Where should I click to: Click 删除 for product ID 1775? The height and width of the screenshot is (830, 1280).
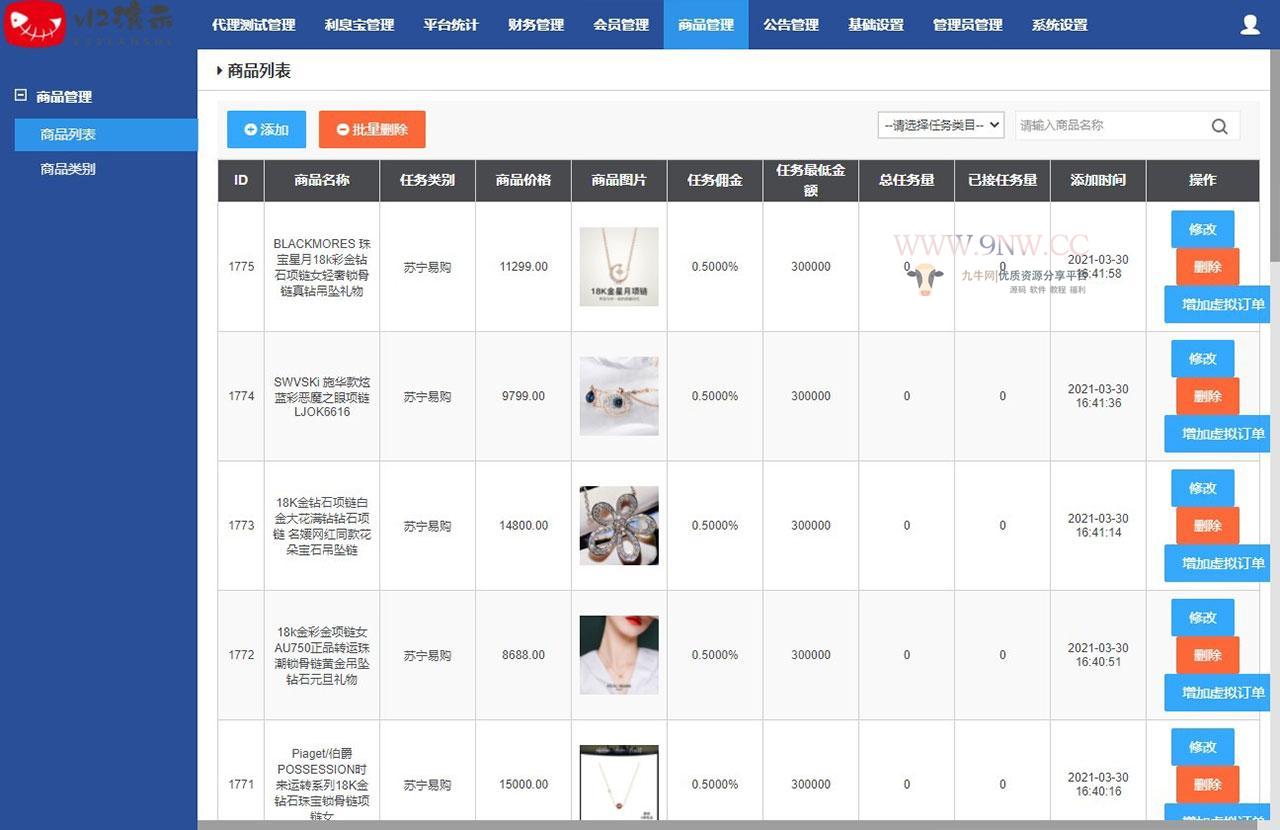tap(1207, 267)
